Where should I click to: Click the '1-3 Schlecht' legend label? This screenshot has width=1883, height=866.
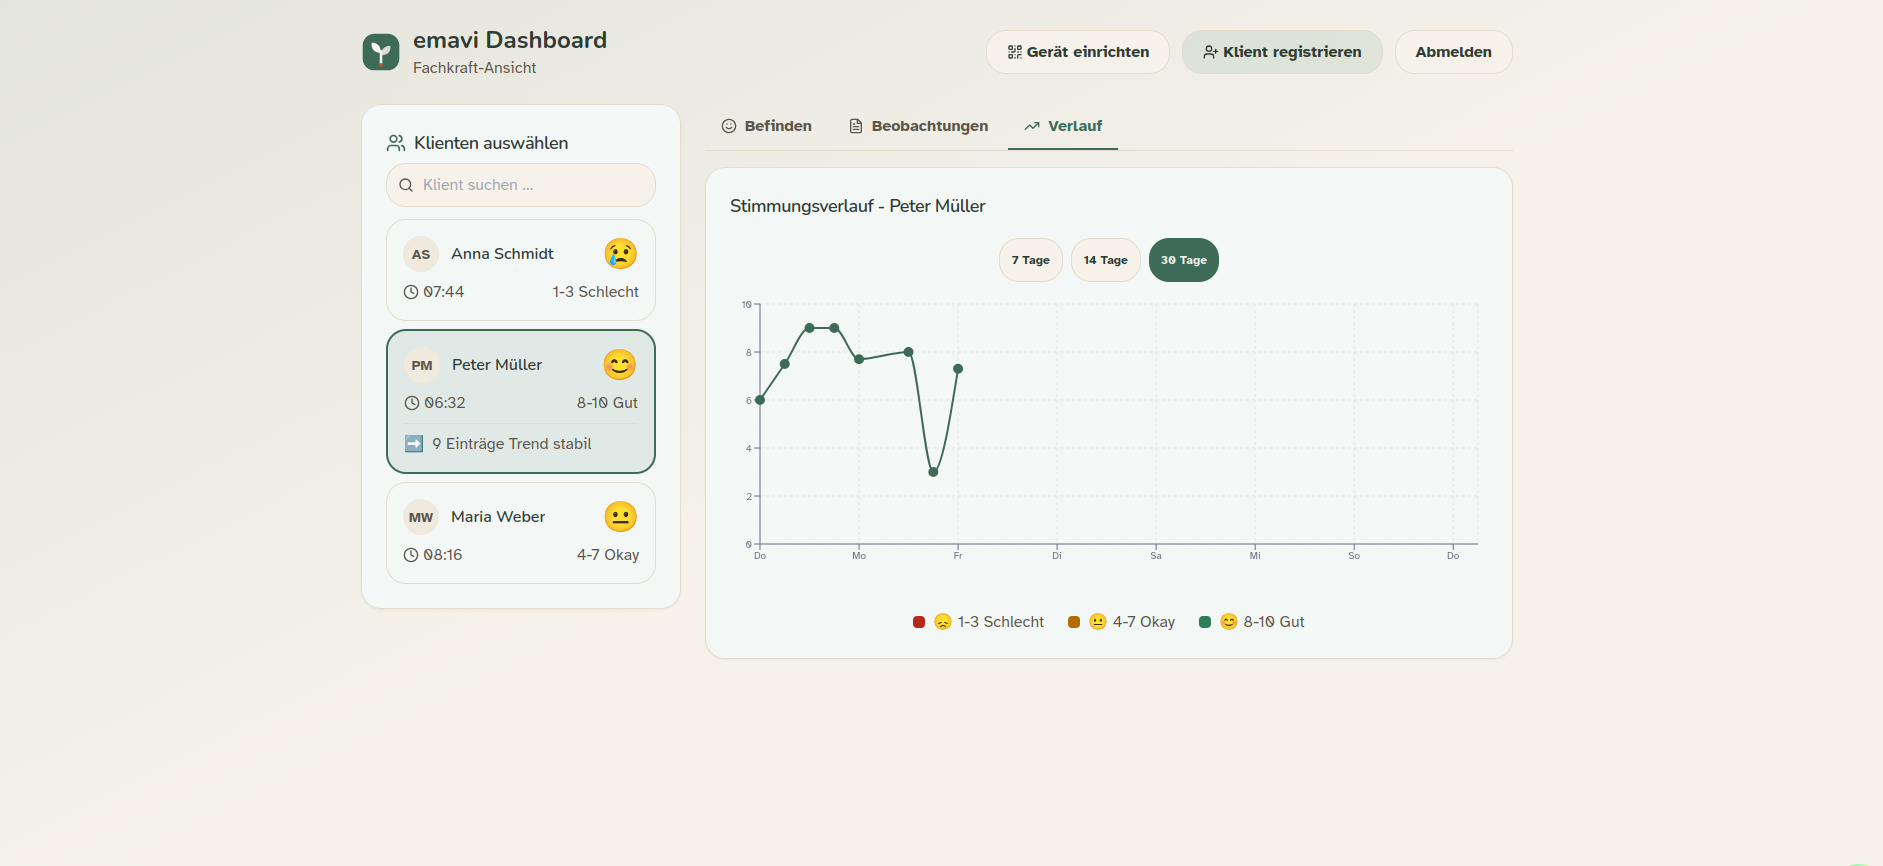pos(1001,622)
